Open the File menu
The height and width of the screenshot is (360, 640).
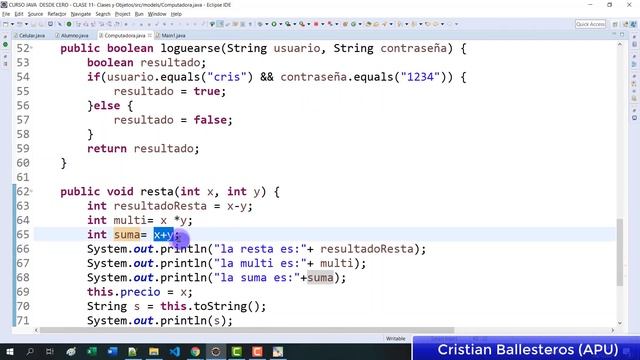pos(6,14)
